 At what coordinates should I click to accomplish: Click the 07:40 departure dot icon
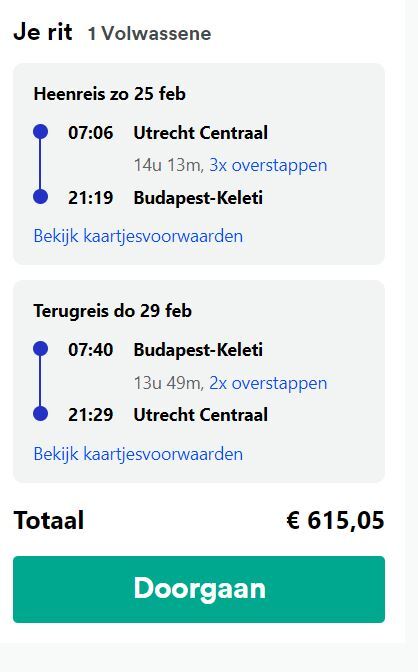(x=40, y=349)
